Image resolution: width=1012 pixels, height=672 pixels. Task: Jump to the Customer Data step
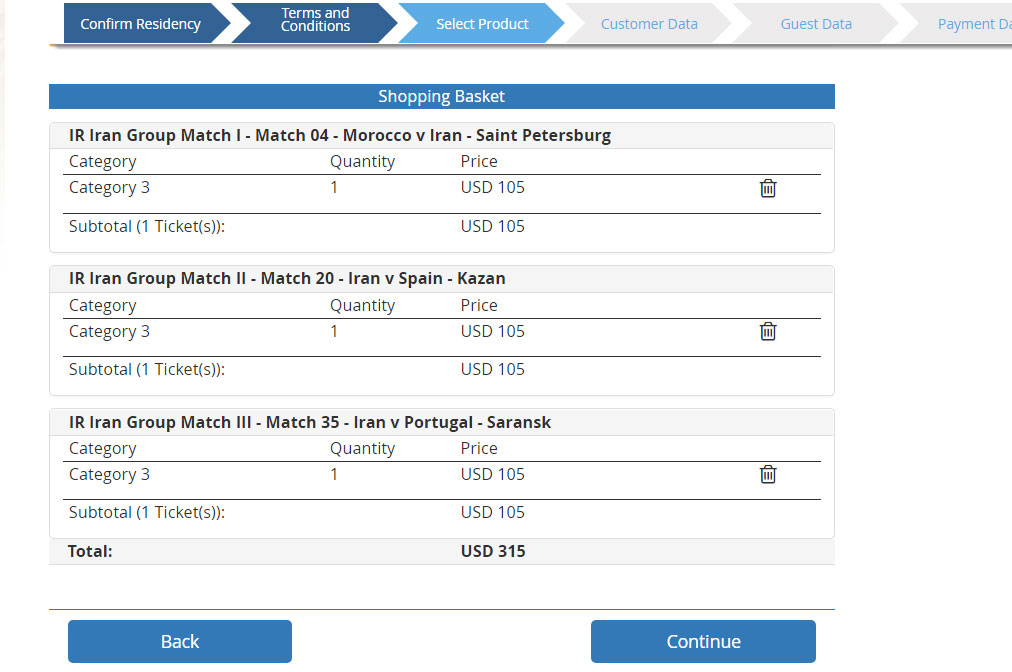[x=649, y=24]
